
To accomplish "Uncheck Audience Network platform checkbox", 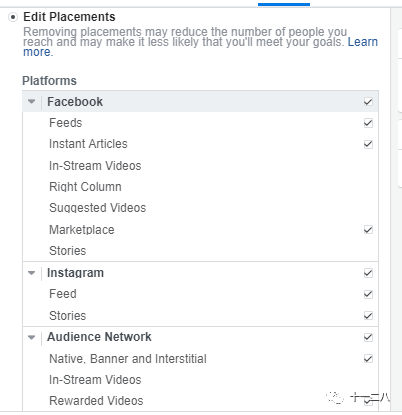I will click(x=368, y=337).
